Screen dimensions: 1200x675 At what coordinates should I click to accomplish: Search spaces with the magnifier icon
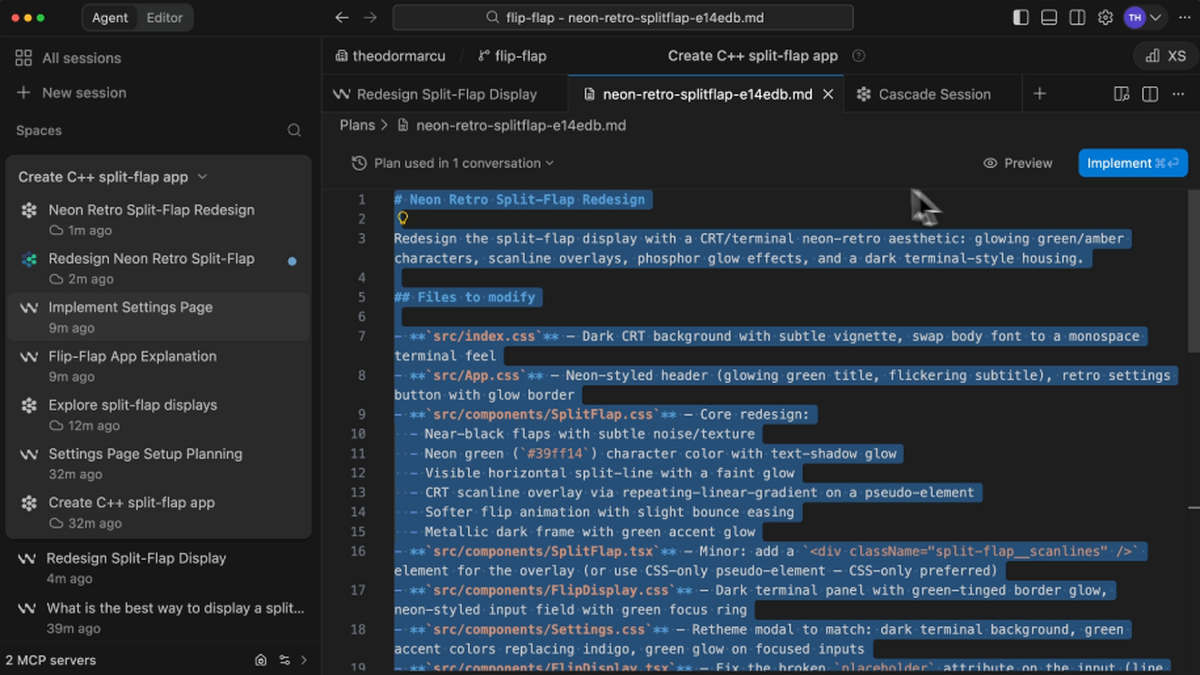pos(294,130)
